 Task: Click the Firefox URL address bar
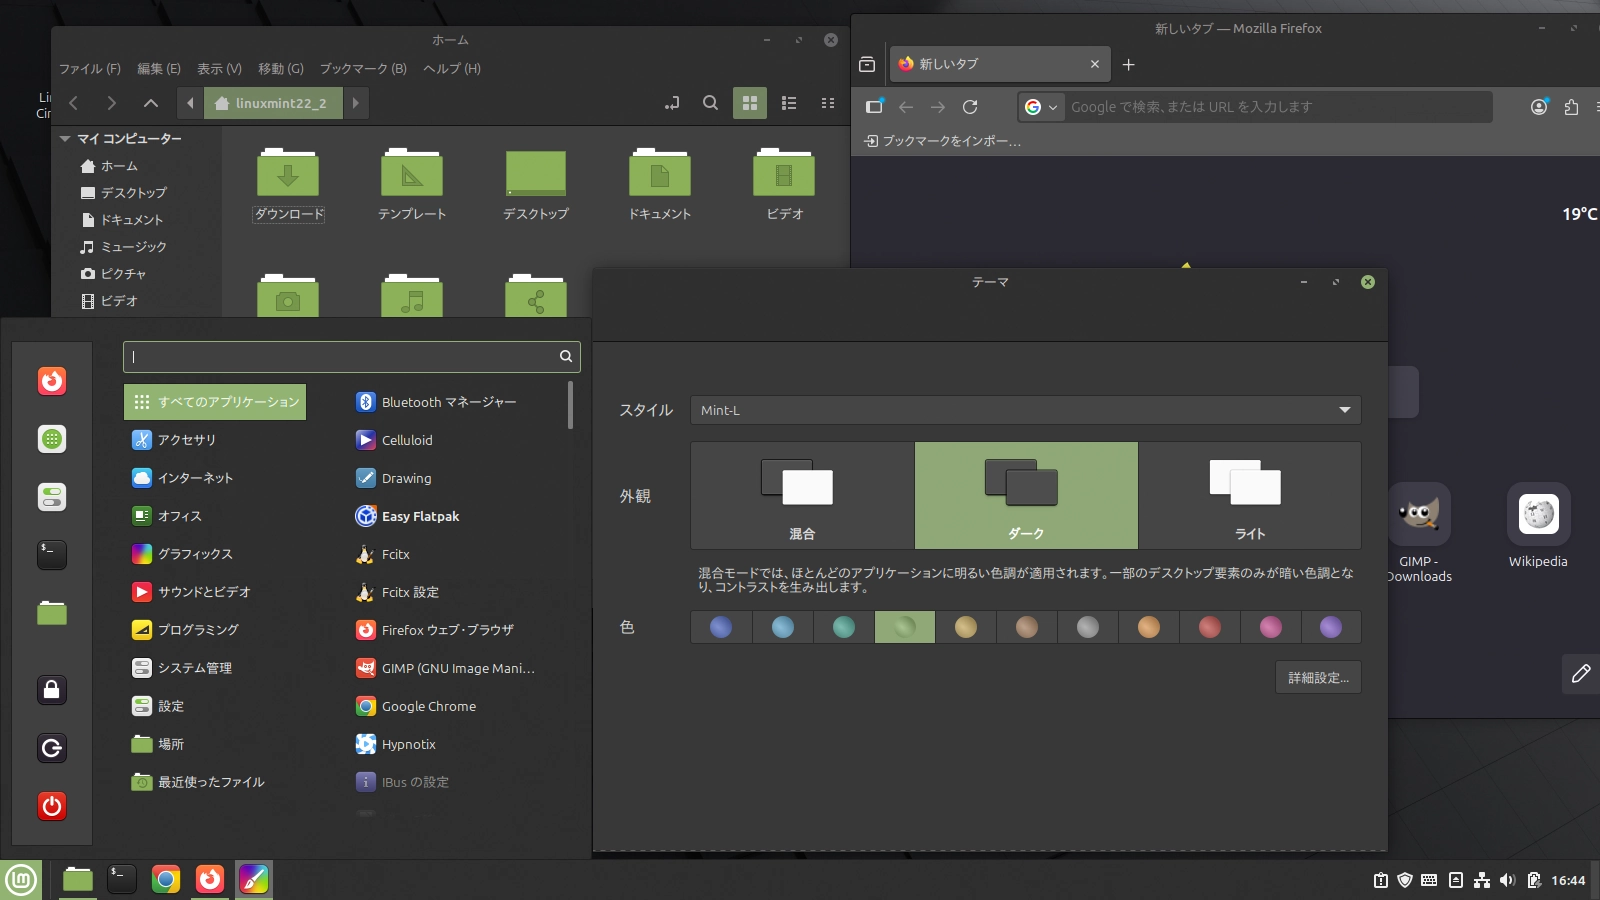(1254, 107)
